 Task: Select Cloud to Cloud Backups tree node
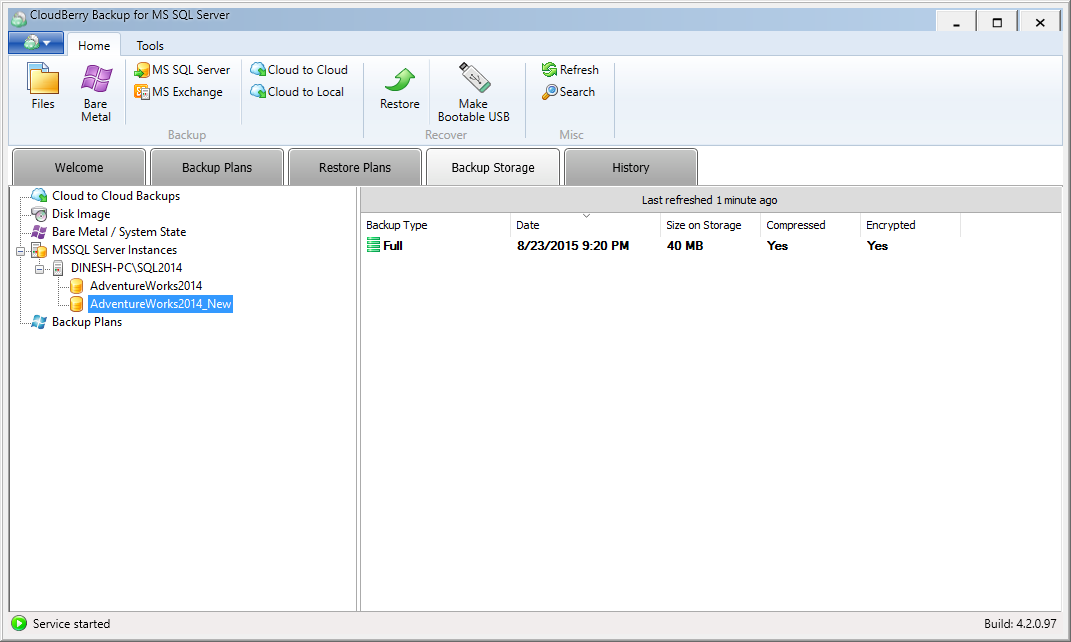[116, 196]
